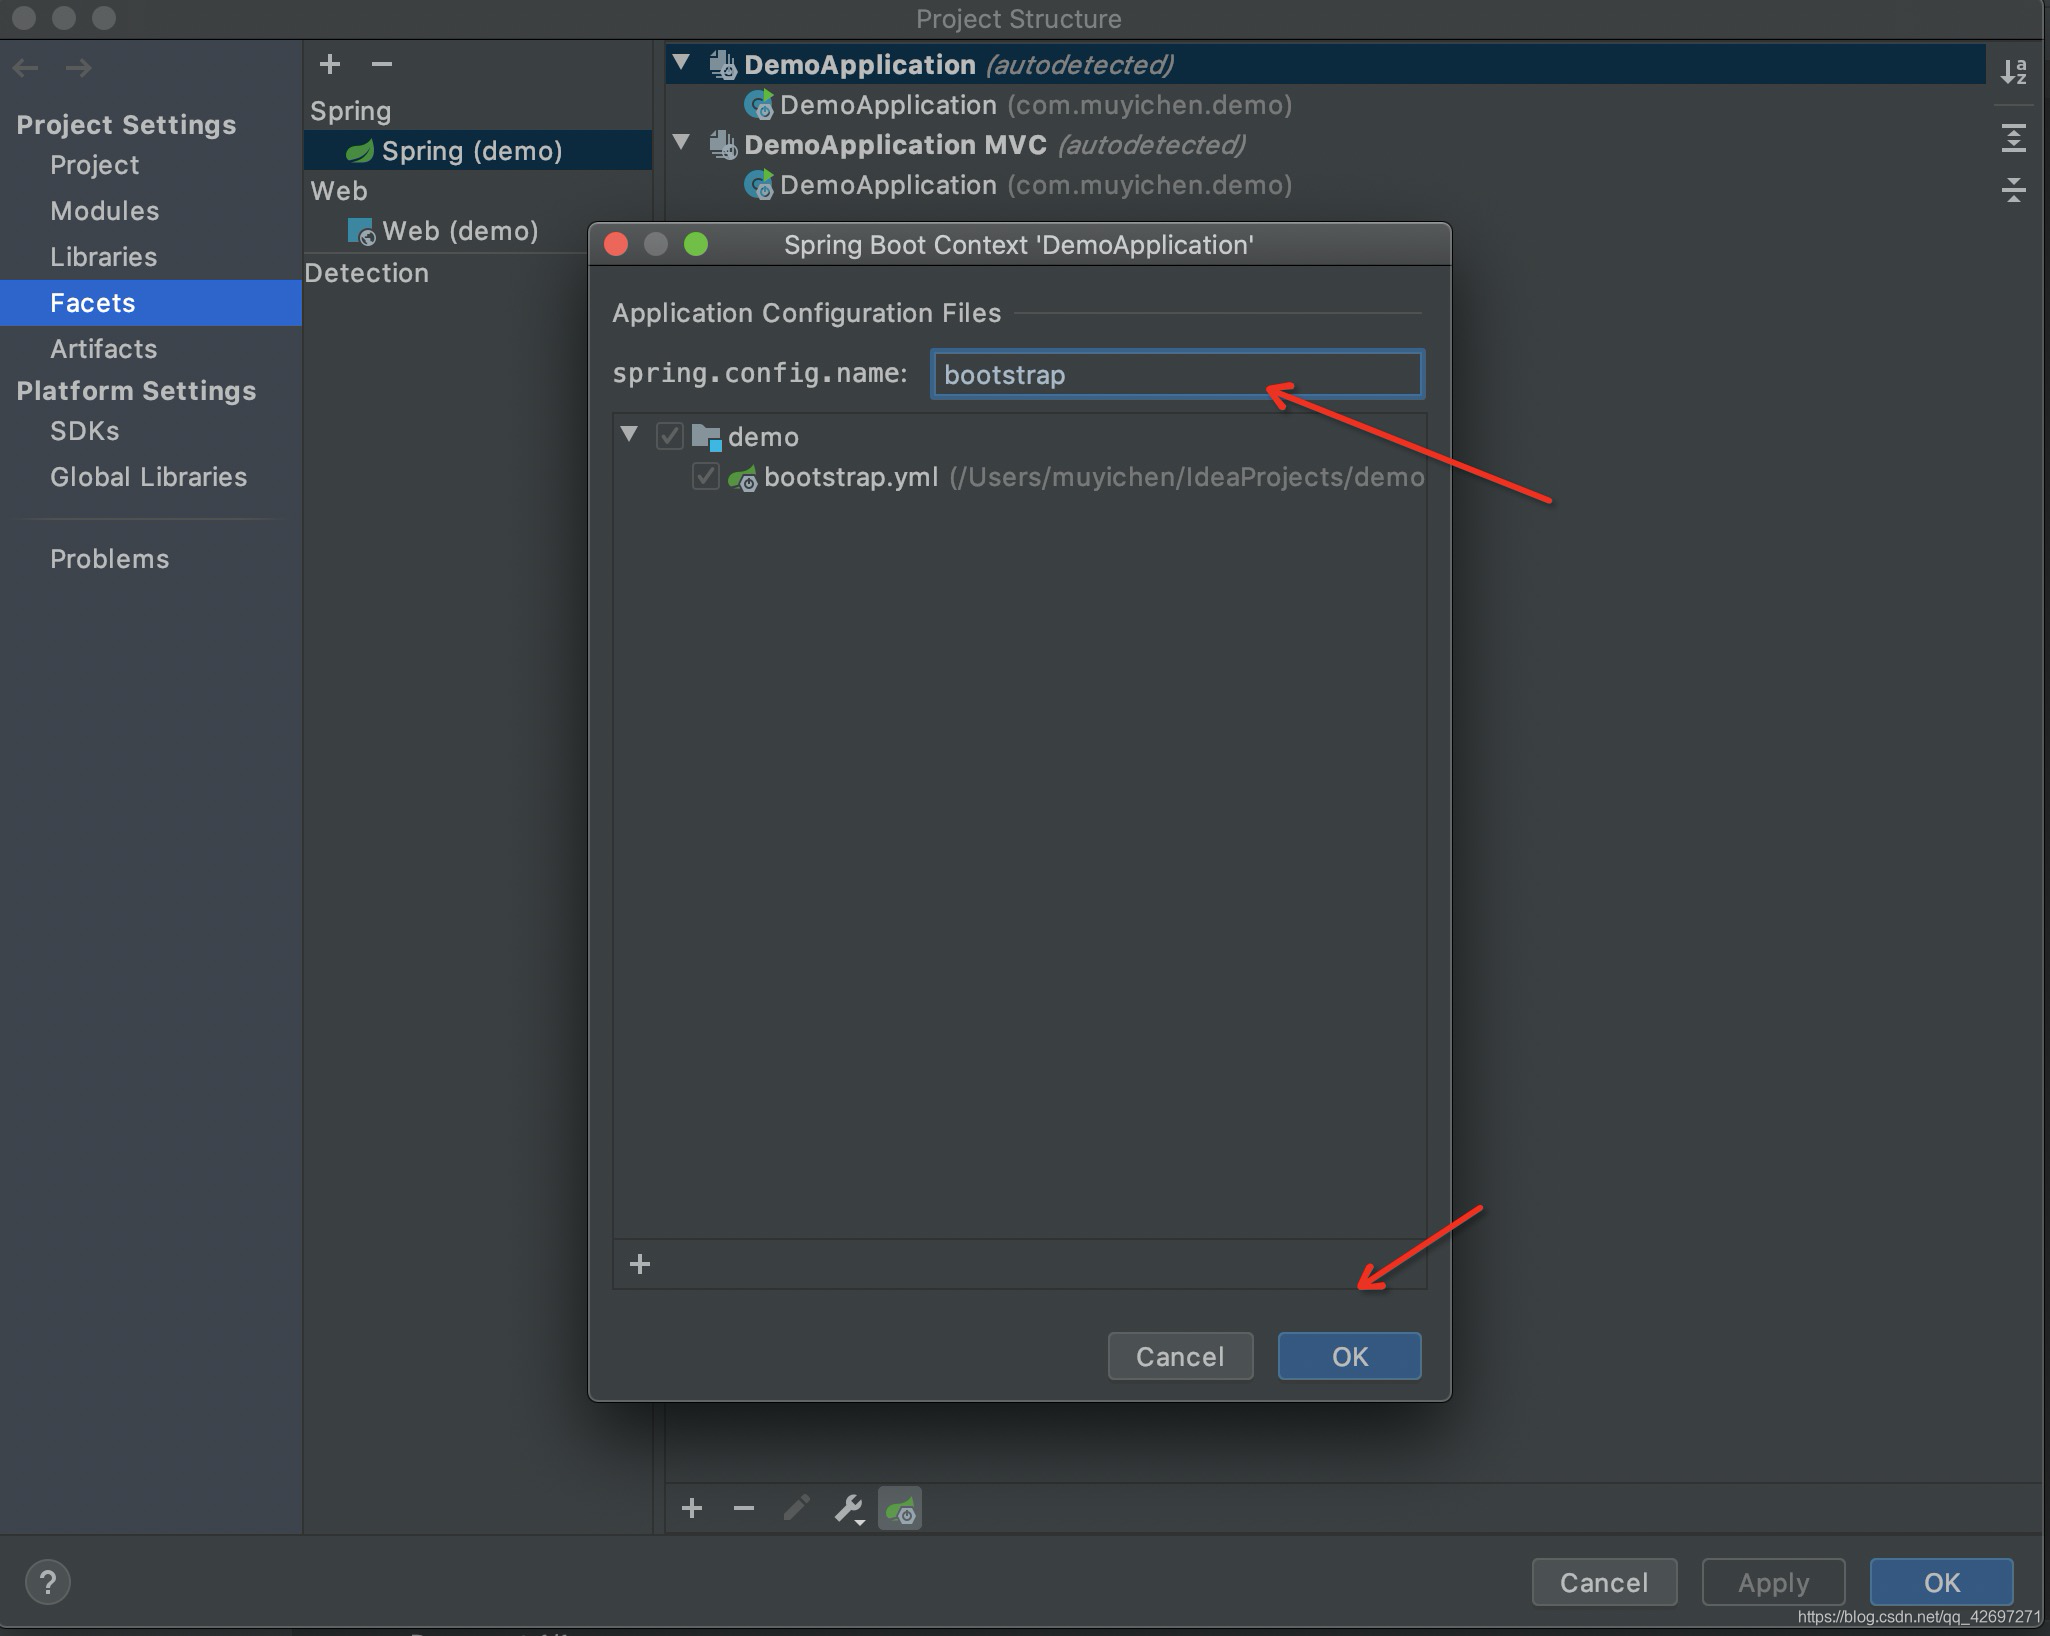Maximize the Spring Boot Context dialog

tap(696, 244)
